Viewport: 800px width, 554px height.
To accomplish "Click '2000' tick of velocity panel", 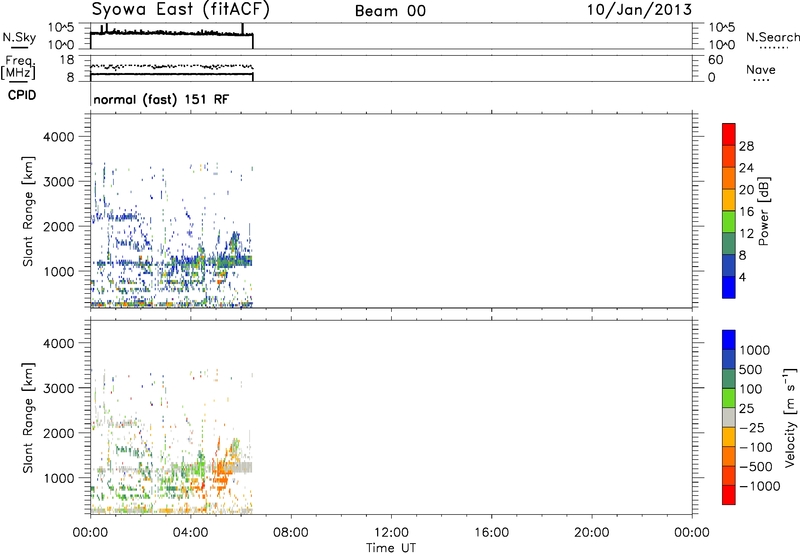I will pos(59,433).
